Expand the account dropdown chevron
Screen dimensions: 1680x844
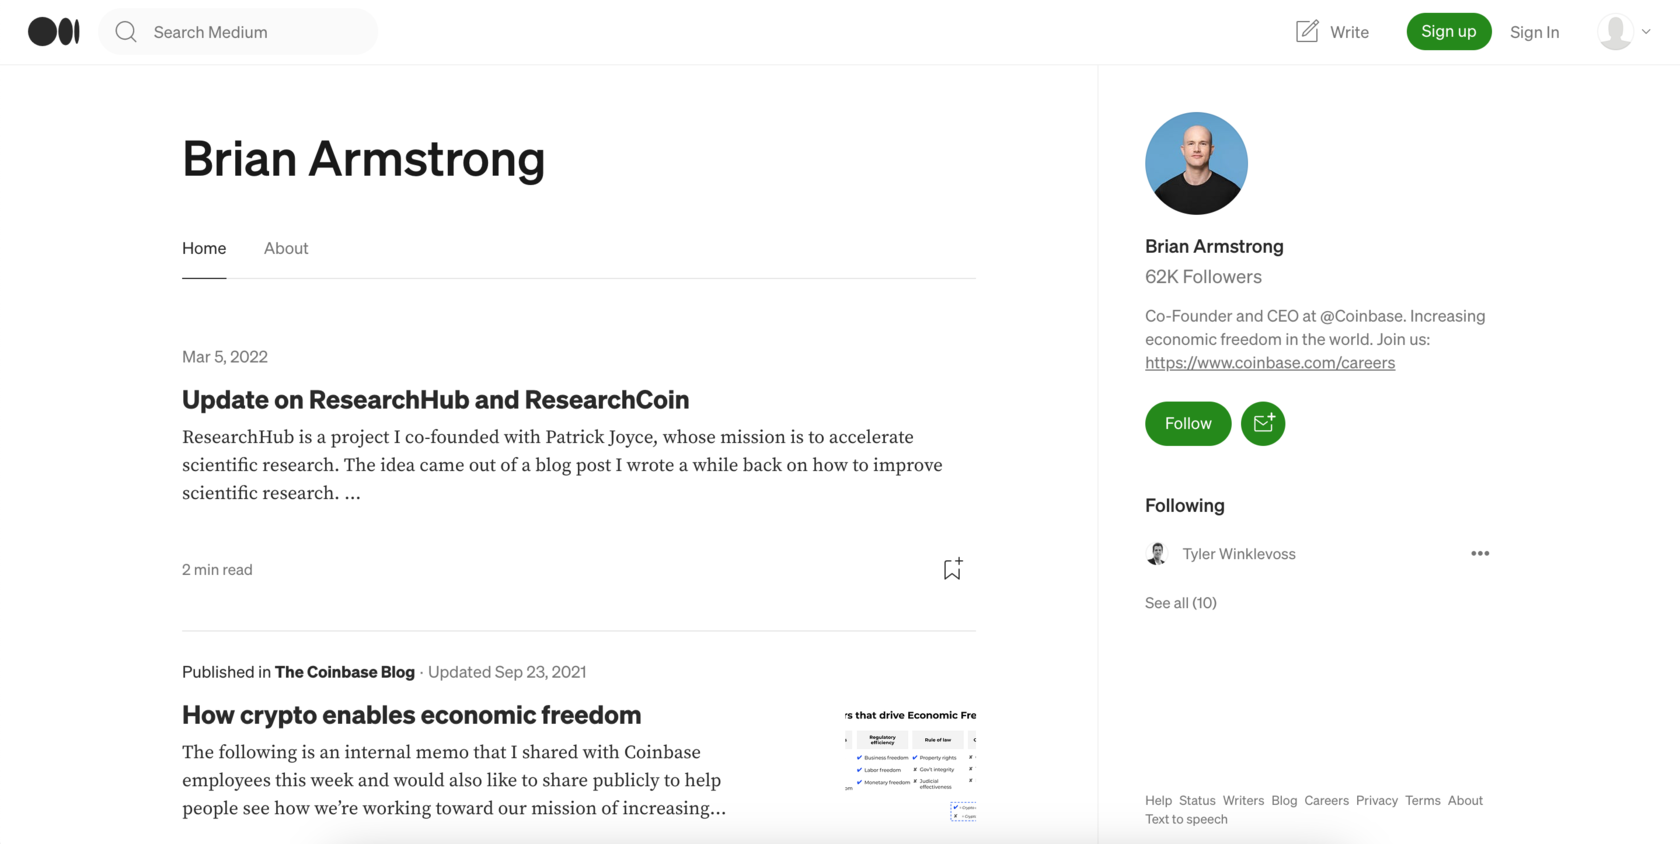[1646, 32]
